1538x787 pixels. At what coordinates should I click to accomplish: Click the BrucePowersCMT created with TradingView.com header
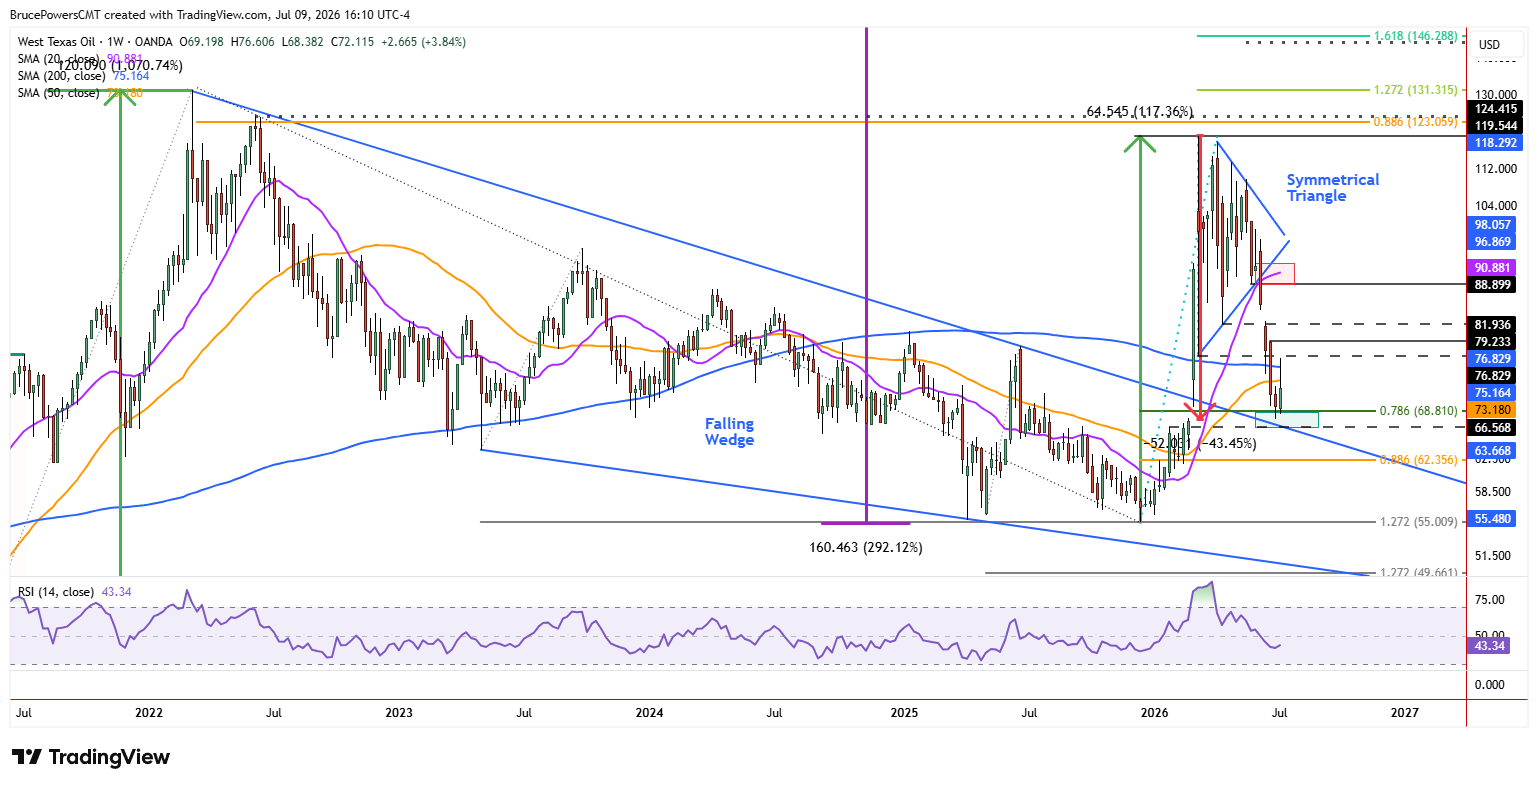pyautogui.click(x=209, y=15)
